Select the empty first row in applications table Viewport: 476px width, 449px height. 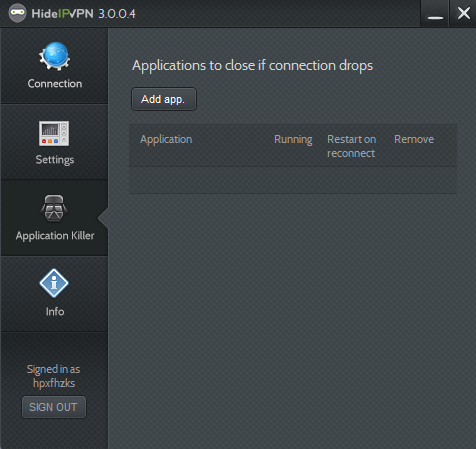point(293,180)
